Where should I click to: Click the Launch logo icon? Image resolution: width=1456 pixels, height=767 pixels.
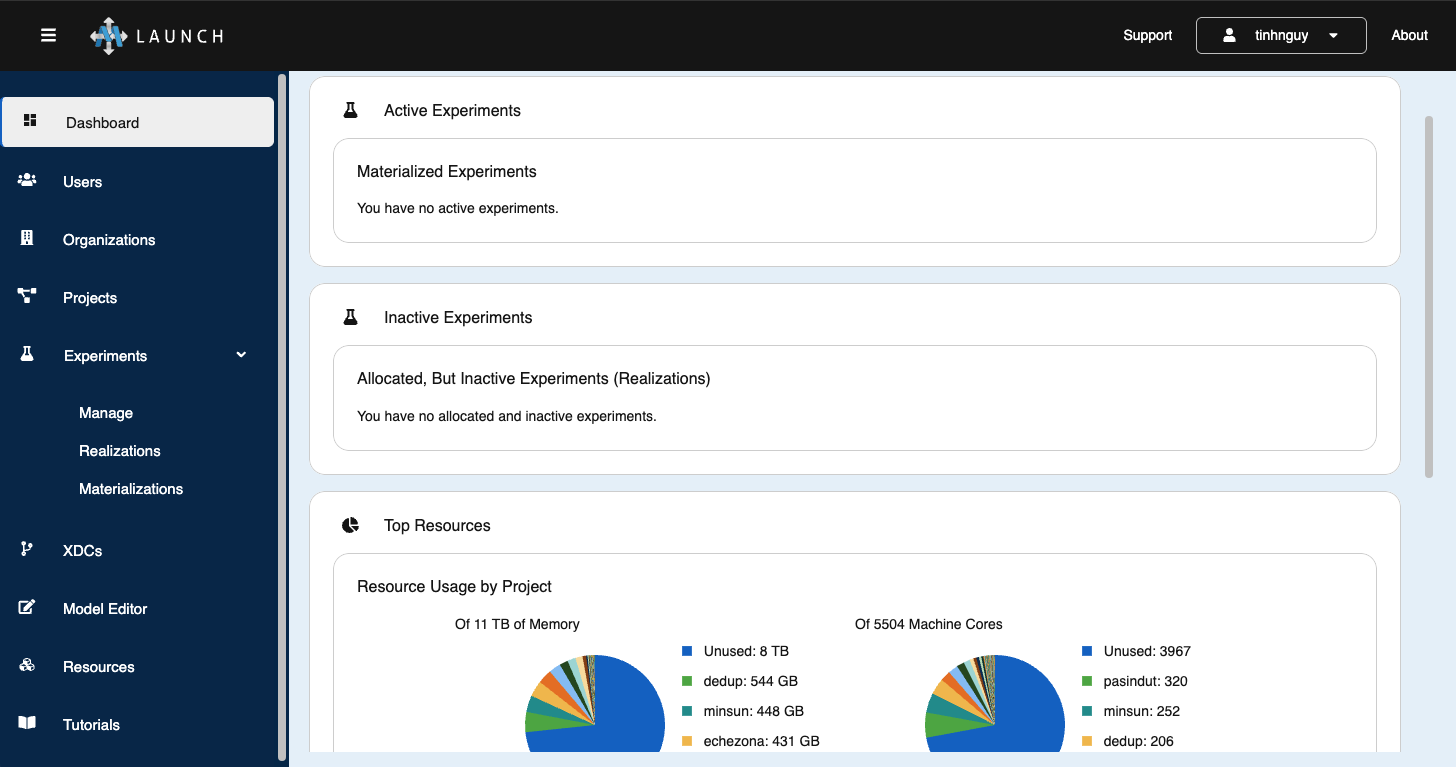click(x=109, y=36)
